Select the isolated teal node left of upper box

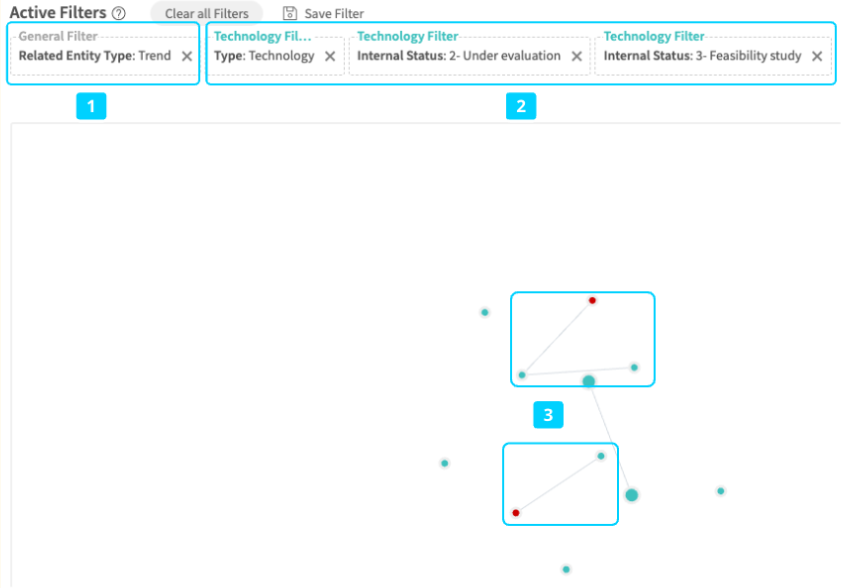click(x=485, y=312)
